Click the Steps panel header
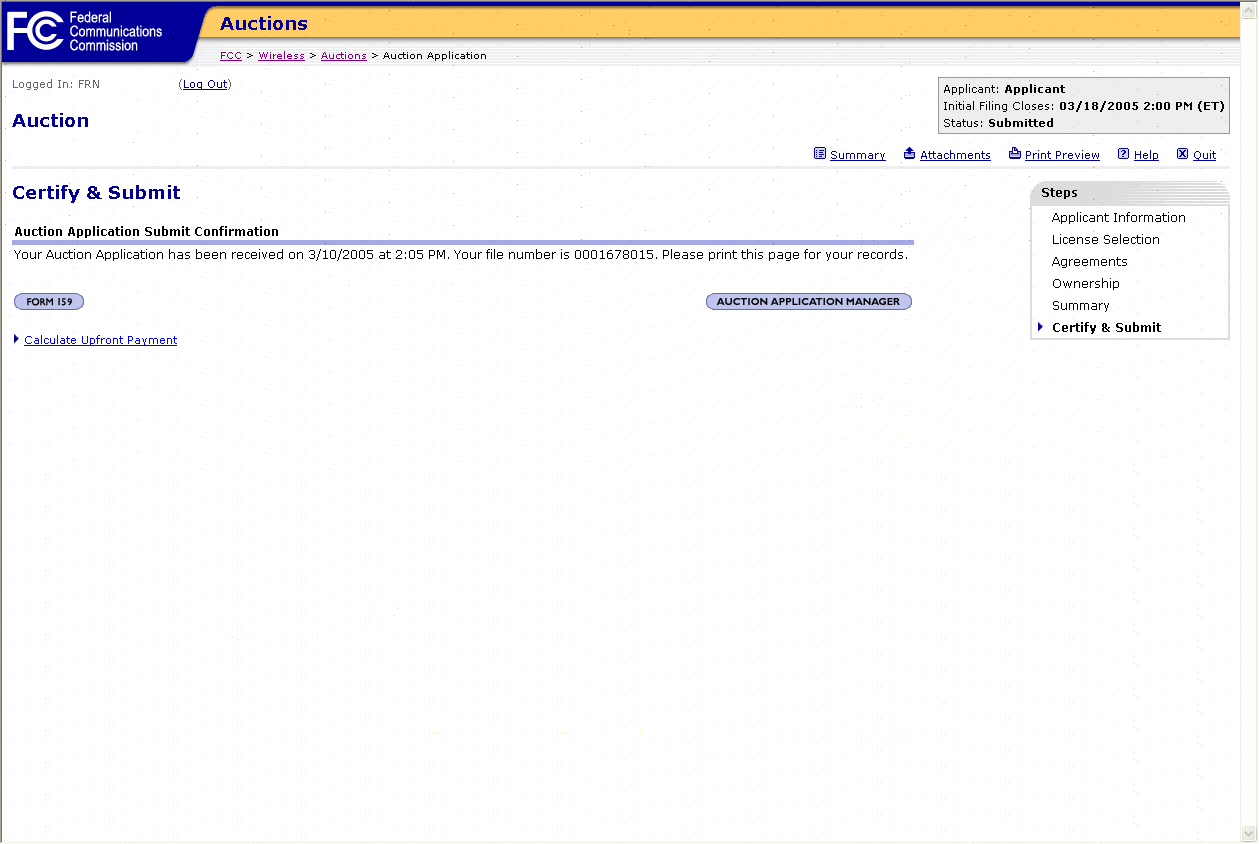The width and height of the screenshot is (1259, 844). coord(1130,193)
